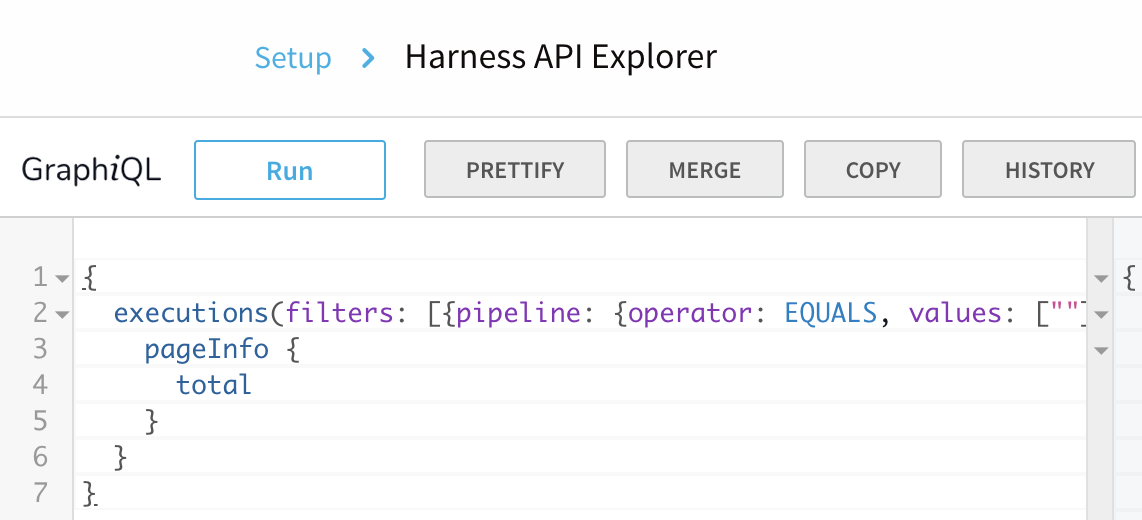Collapse the top fold arrow in the result pane
The width and height of the screenshot is (1142, 520).
(1101, 278)
